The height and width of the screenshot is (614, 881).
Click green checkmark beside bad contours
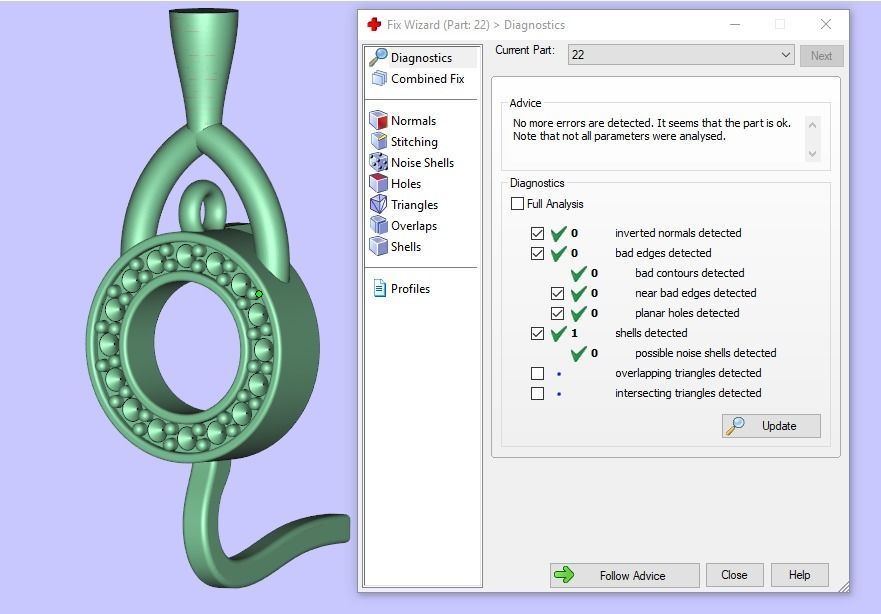[578, 274]
